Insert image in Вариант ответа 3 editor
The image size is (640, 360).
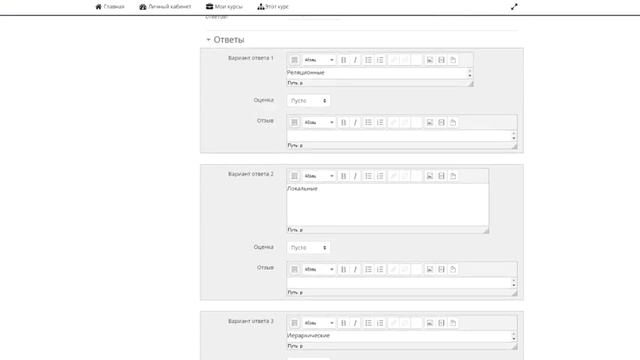point(430,323)
